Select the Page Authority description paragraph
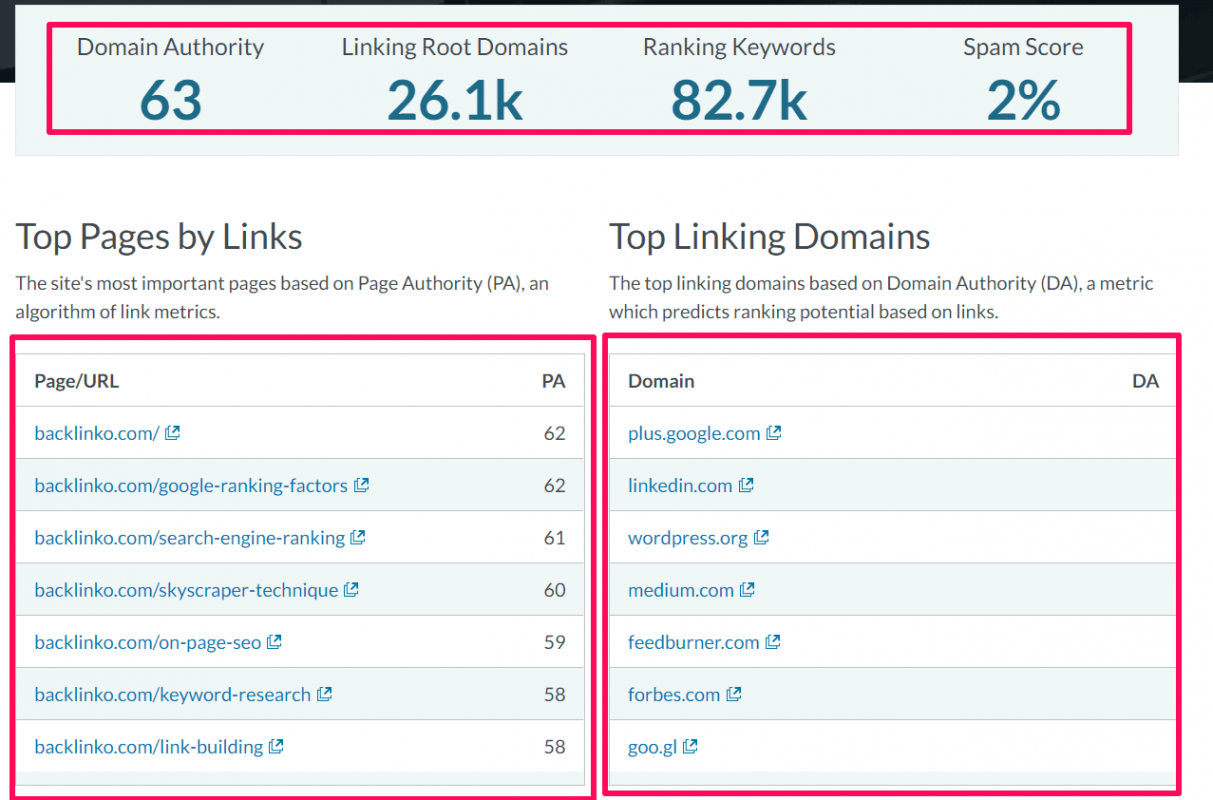1213x800 pixels. pos(282,297)
